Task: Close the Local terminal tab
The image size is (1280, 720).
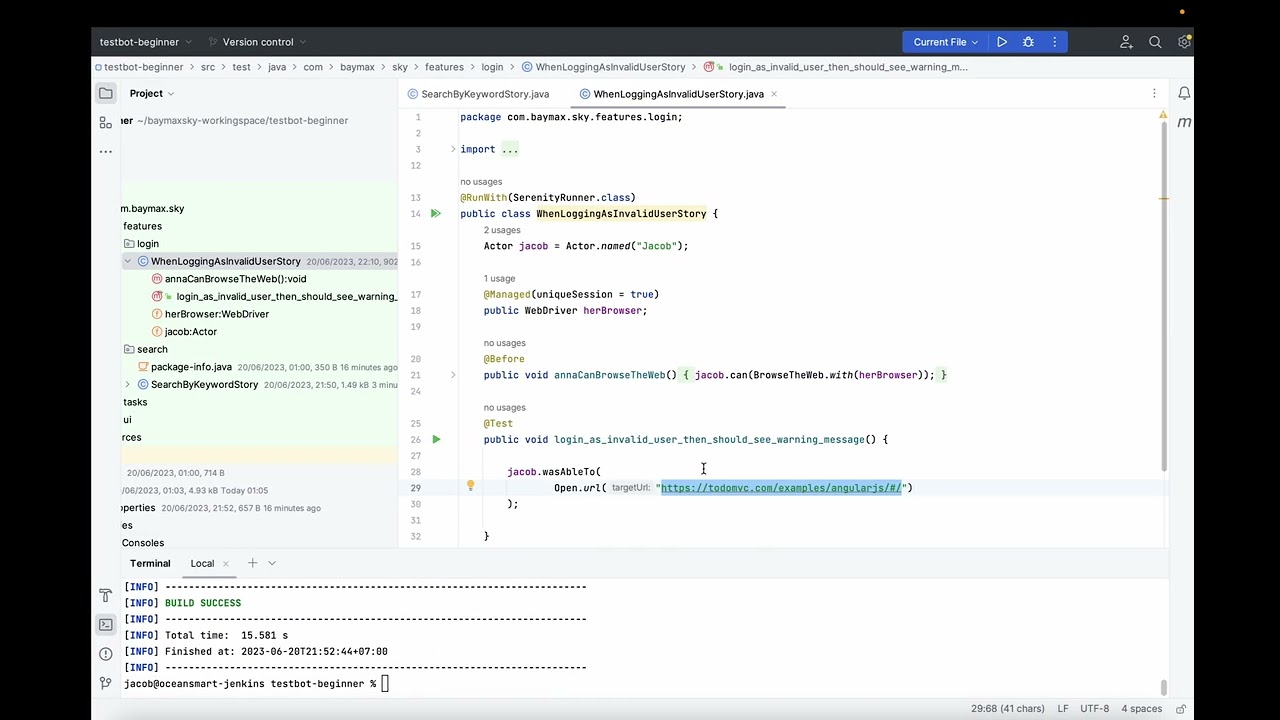Action: tap(225, 564)
